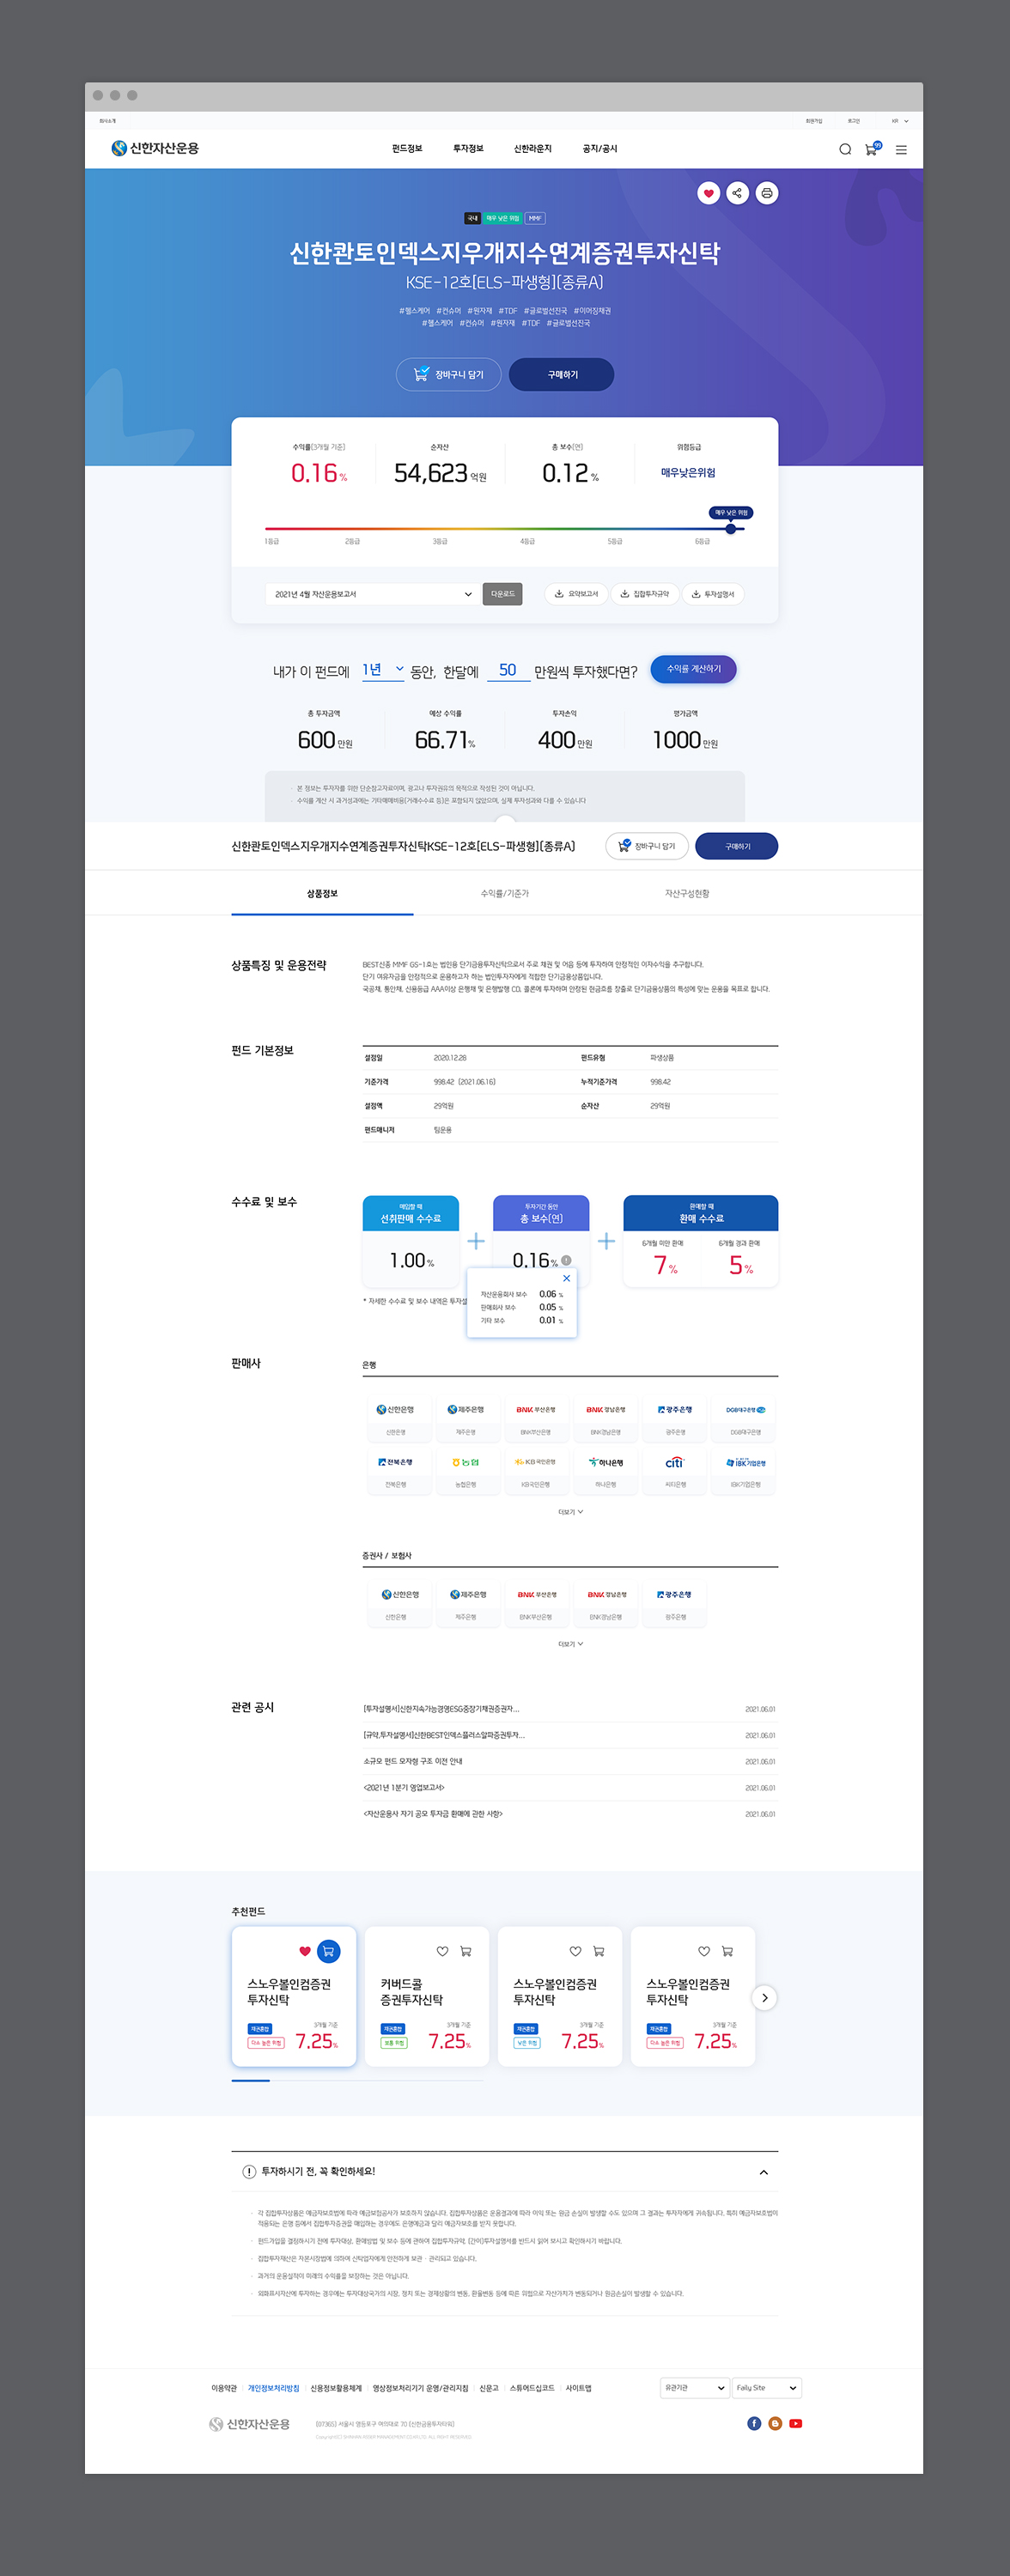Open the 2021년 4월 자산운용보고서 dropdown

click(372, 594)
